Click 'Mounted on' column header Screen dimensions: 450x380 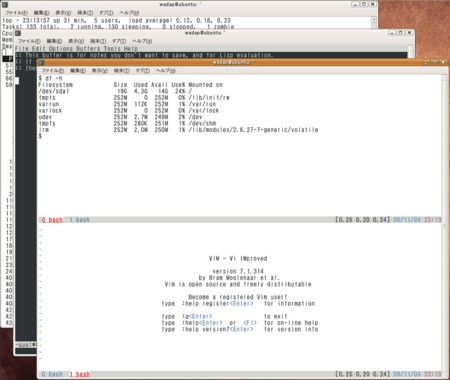206,85
